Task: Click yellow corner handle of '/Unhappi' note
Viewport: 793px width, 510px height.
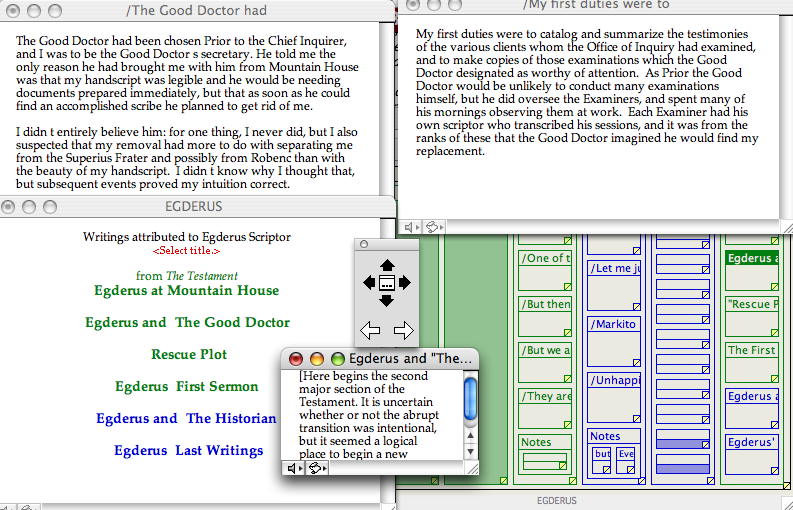Action: [637, 419]
